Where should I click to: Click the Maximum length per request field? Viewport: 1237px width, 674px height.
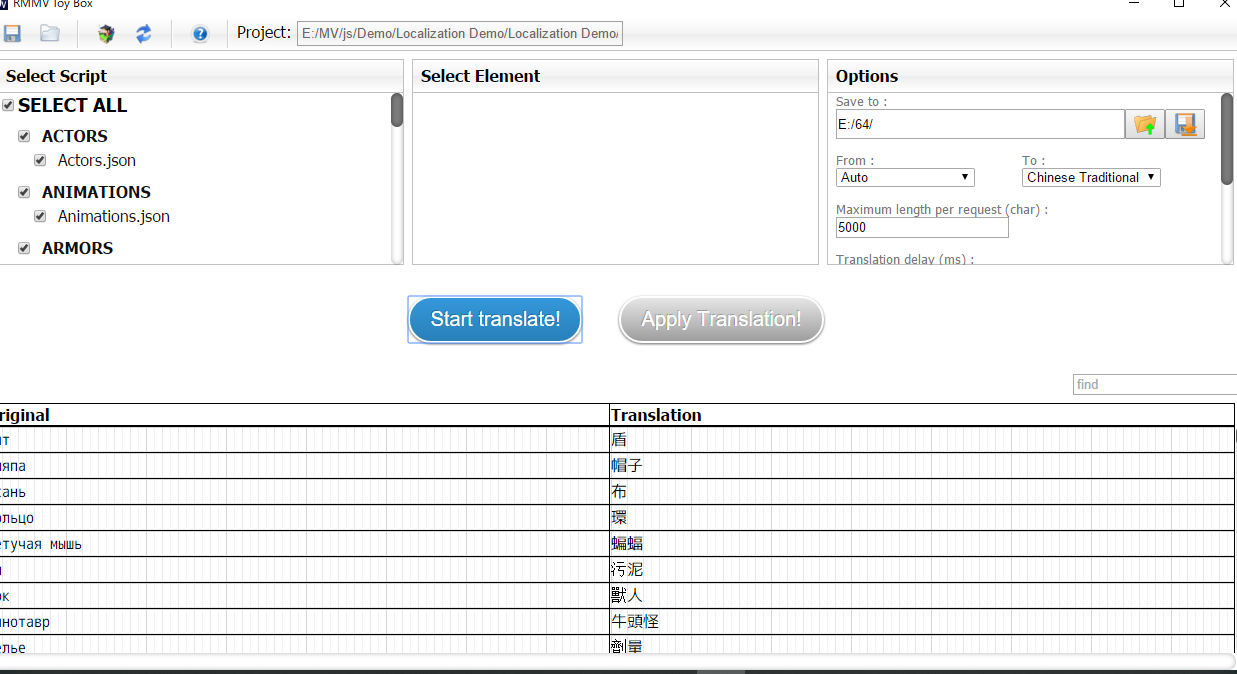[922, 227]
